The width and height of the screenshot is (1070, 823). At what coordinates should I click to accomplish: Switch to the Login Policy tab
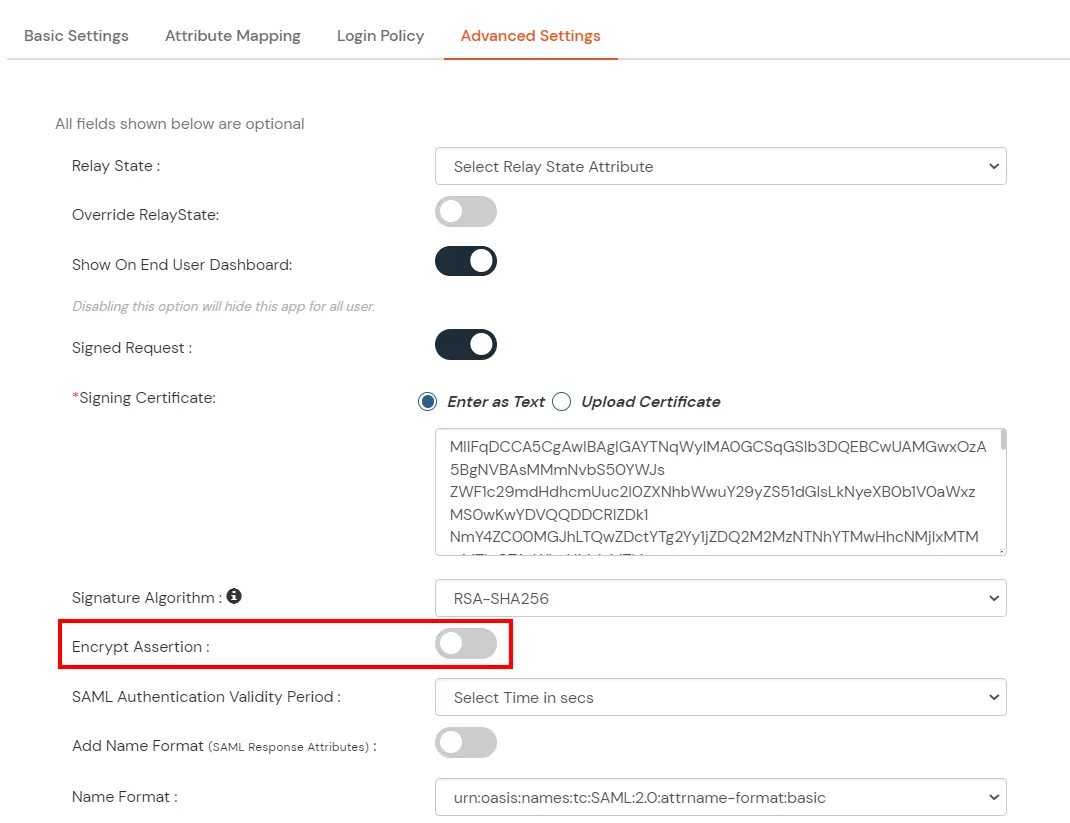pyautogui.click(x=380, y=35)
